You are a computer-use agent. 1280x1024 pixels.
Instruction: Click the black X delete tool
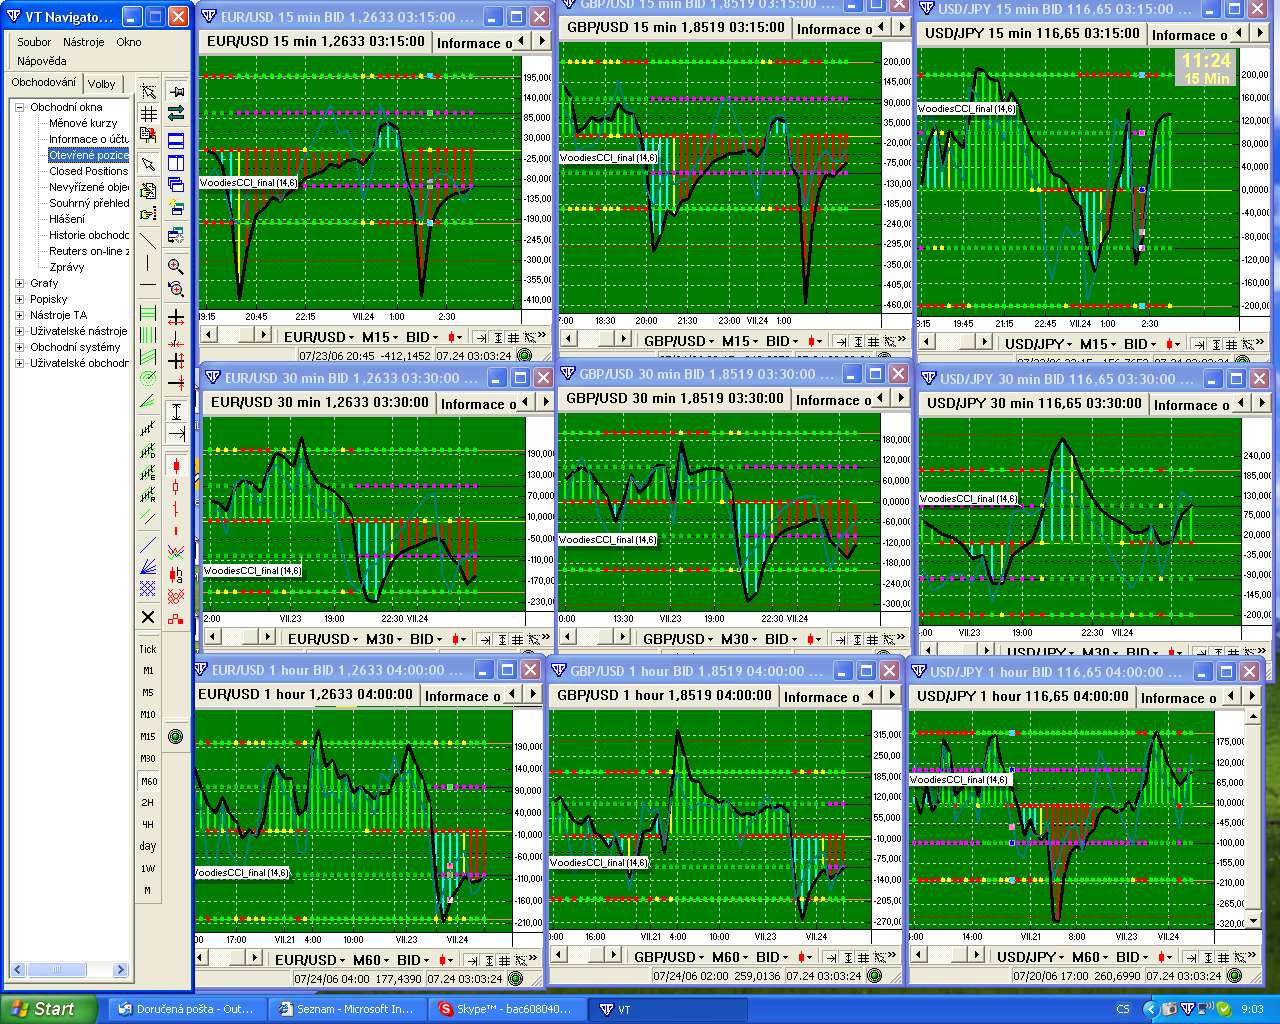pyautogui.click(x=148, y=617)
